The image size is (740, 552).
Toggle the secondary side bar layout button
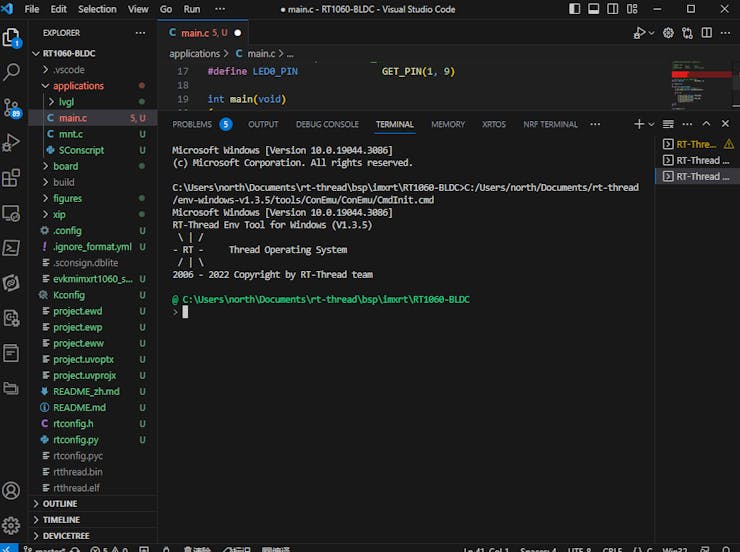click(615, 9)
